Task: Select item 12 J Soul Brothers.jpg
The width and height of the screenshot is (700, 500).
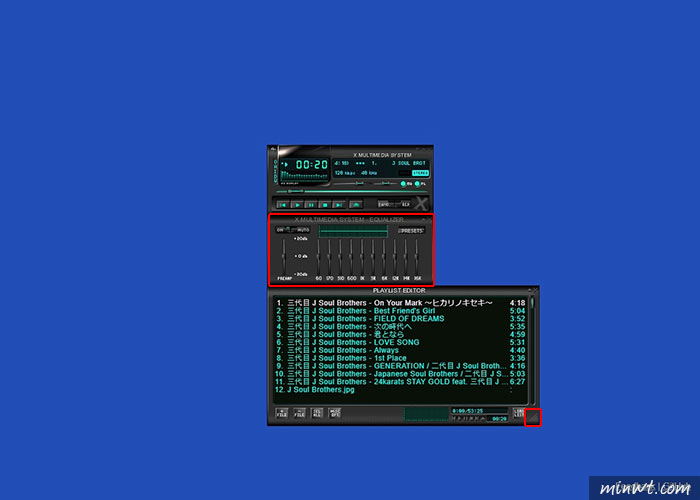Action: point(400,390)
